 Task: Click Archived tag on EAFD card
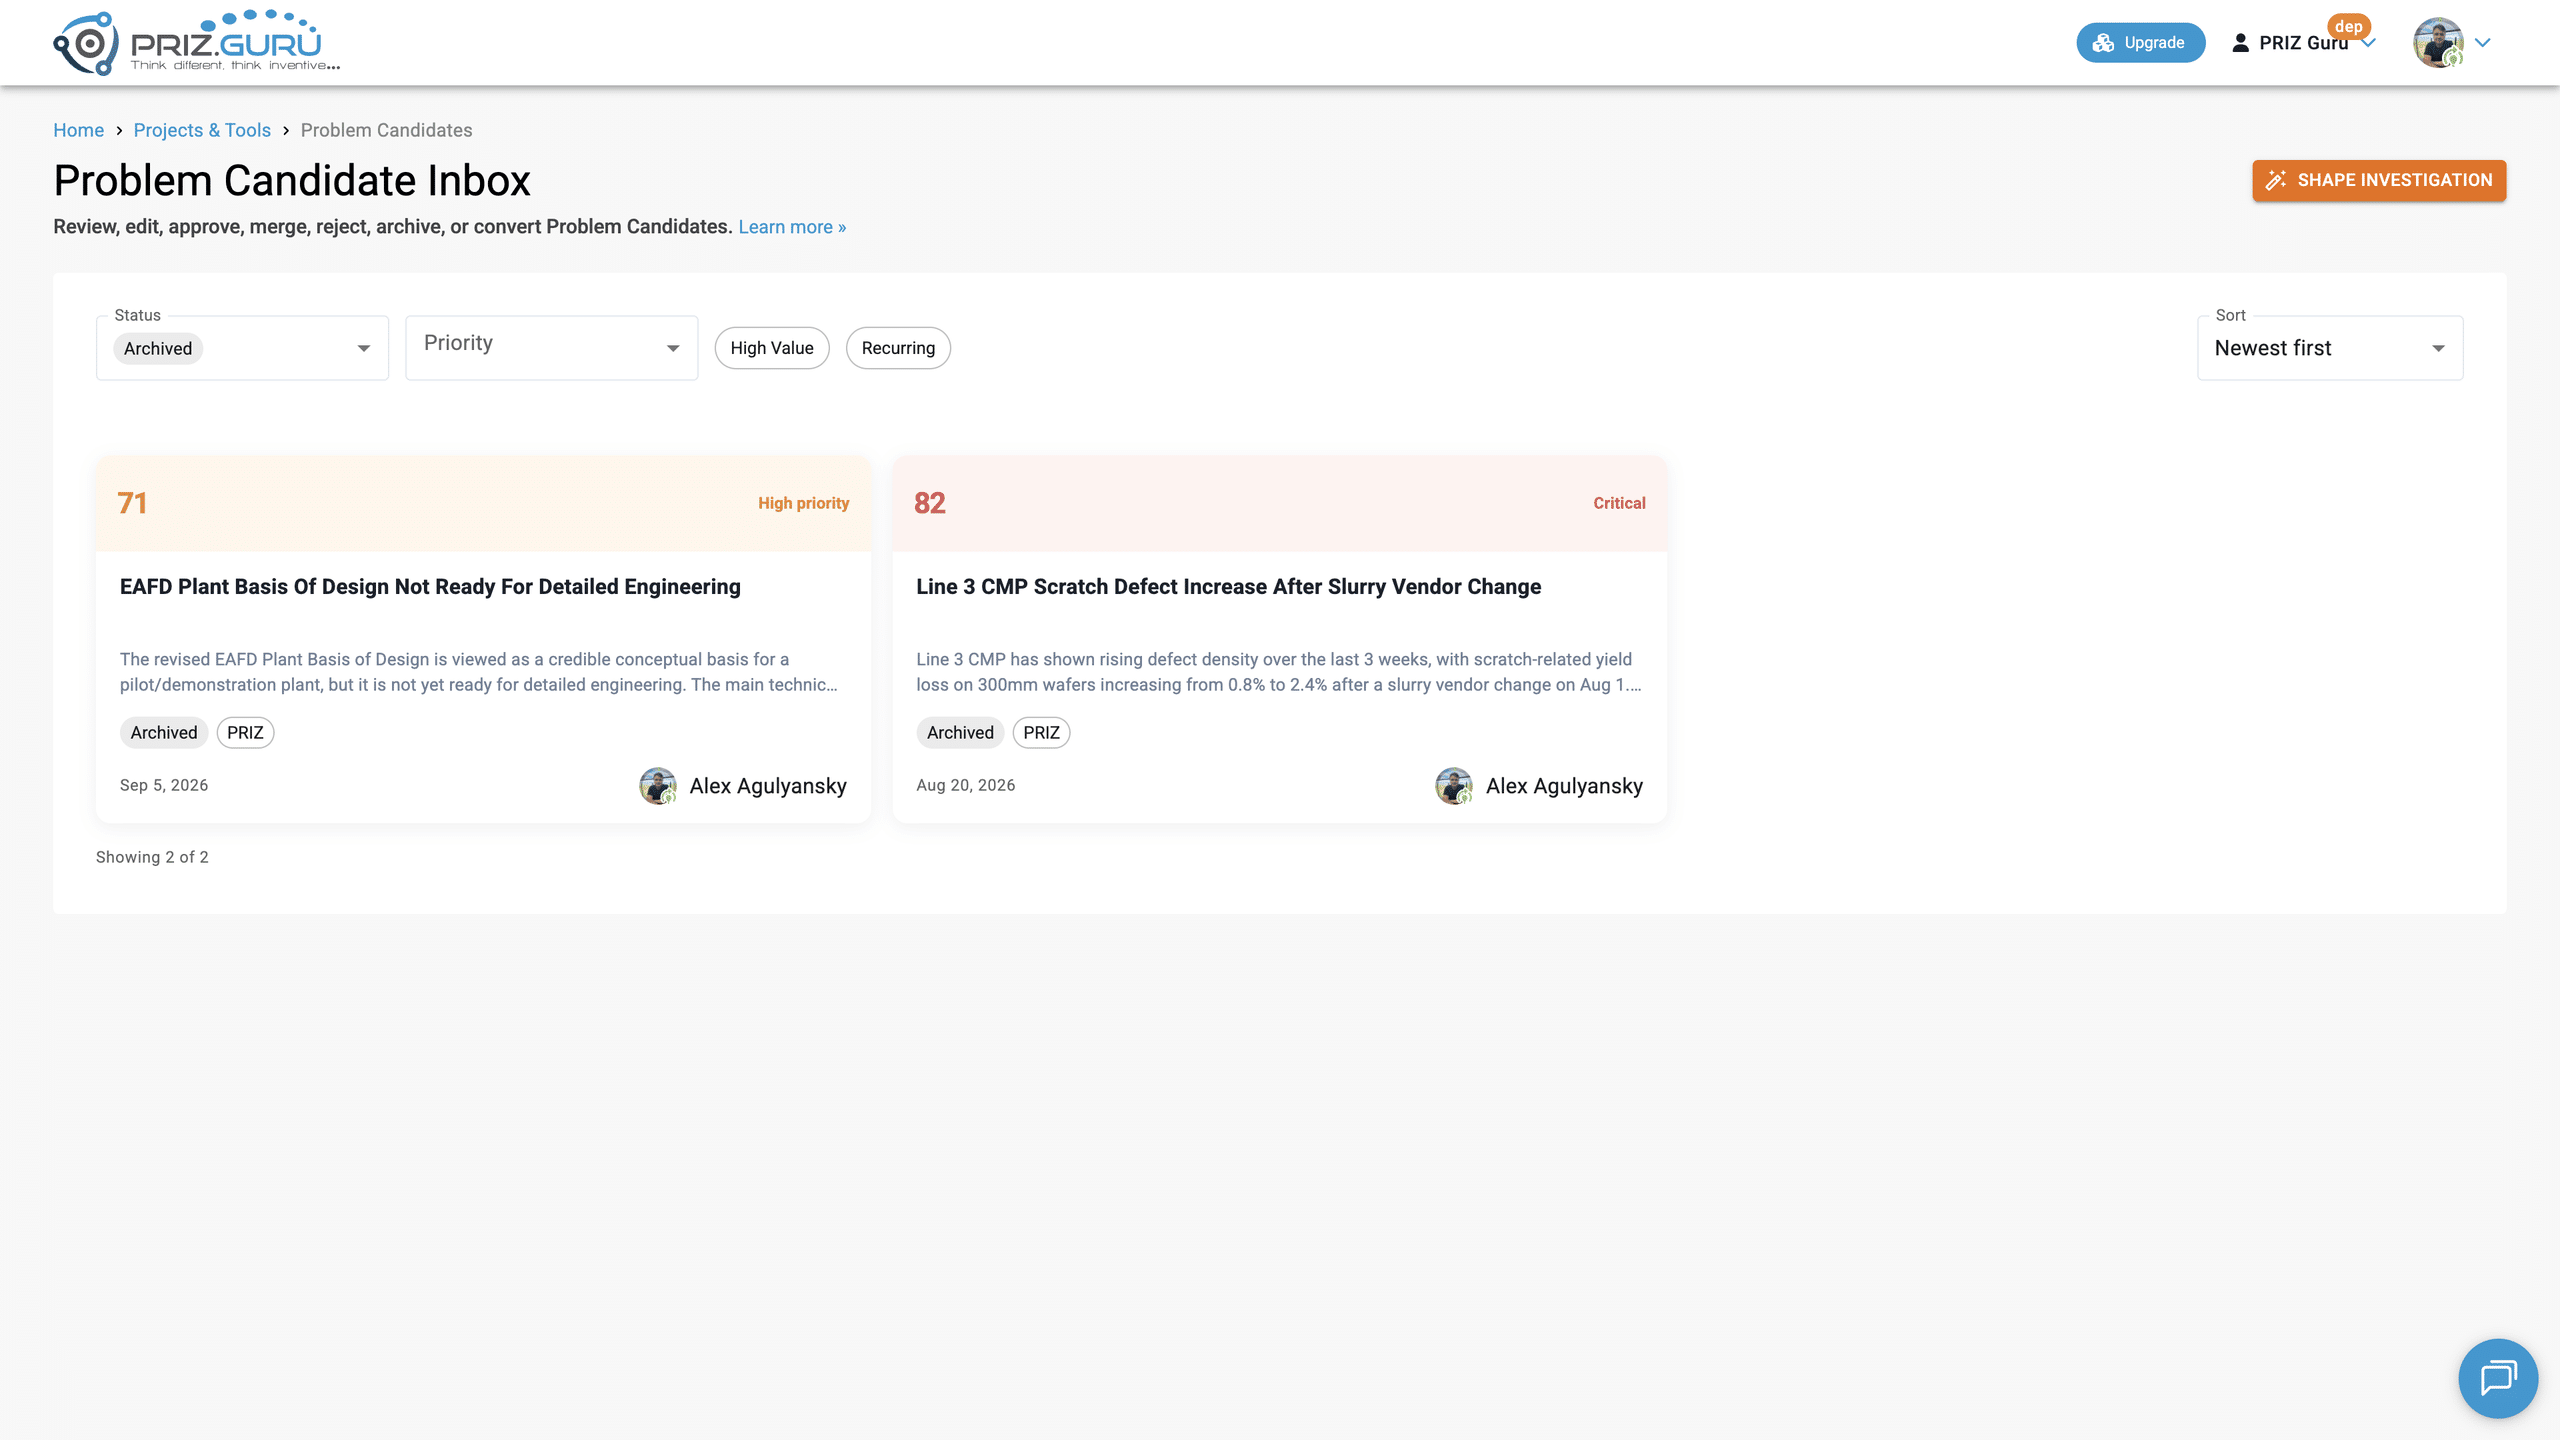[164, 733]
